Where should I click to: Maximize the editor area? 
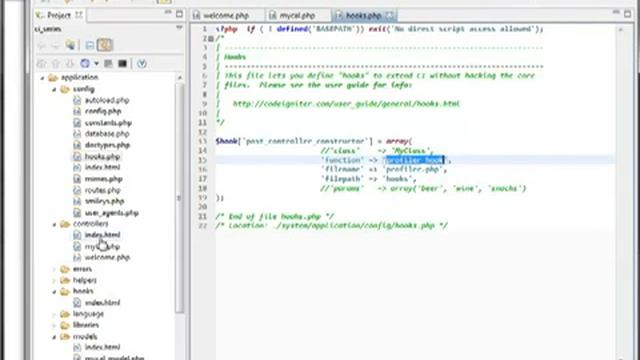tap(627, 14)
